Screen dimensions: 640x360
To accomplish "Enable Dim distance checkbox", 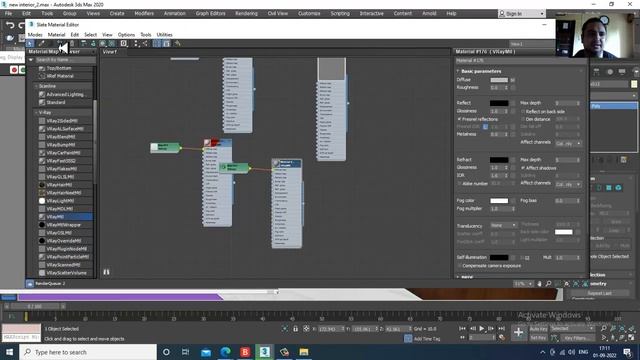I will tap(523, 119).
